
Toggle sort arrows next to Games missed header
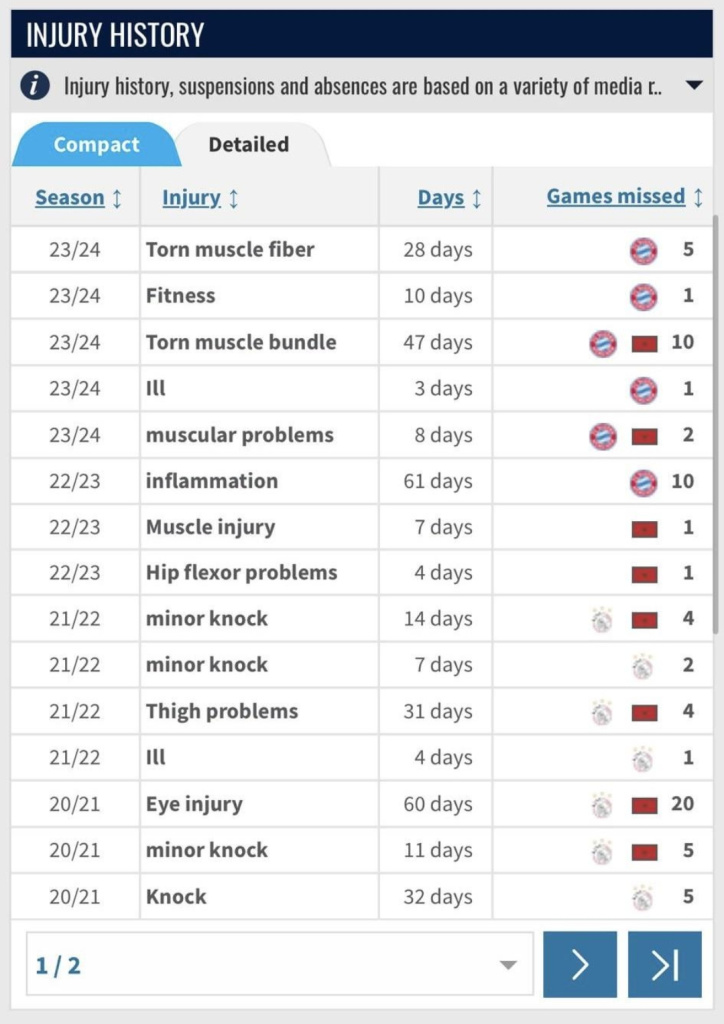[x=698, y=197]
